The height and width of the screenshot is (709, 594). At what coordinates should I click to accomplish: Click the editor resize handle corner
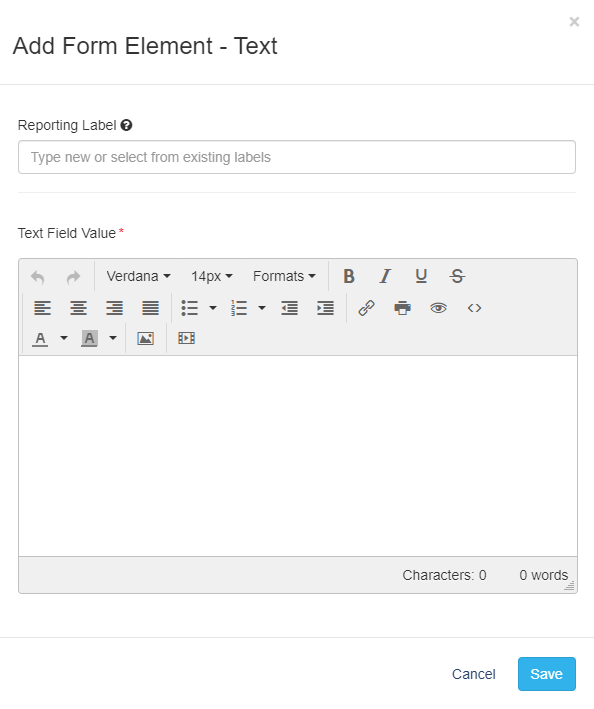(x=570, y=586)
